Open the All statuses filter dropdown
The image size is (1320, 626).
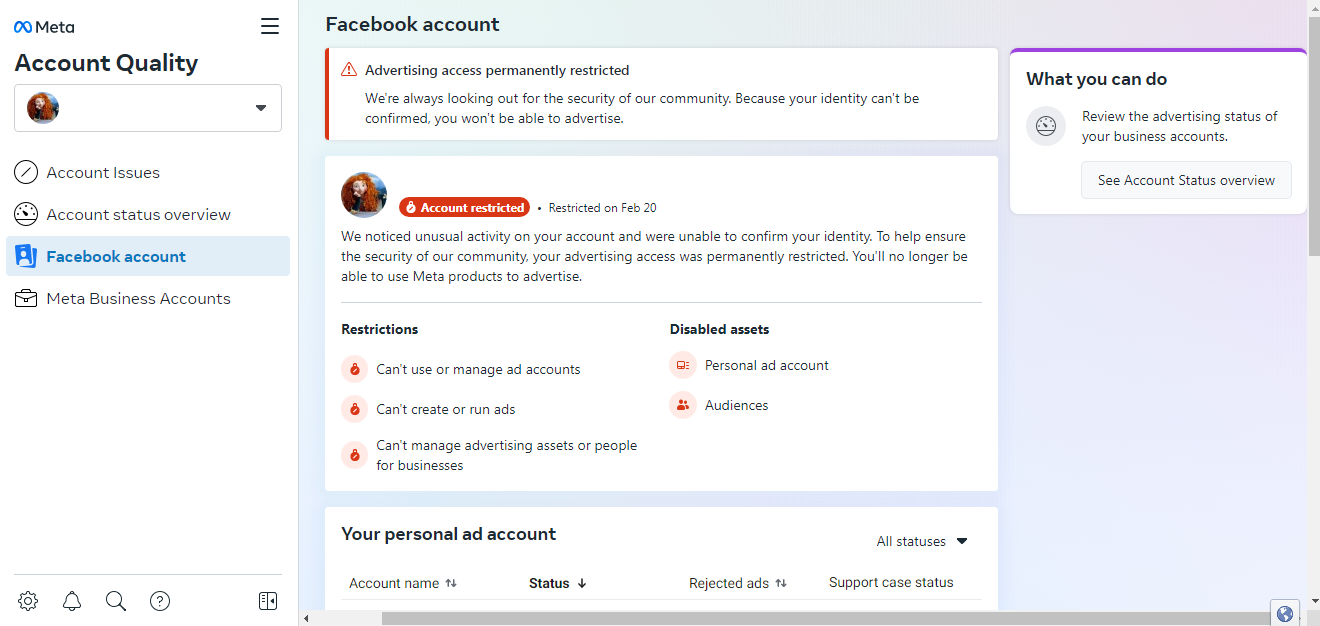point(922,541)
